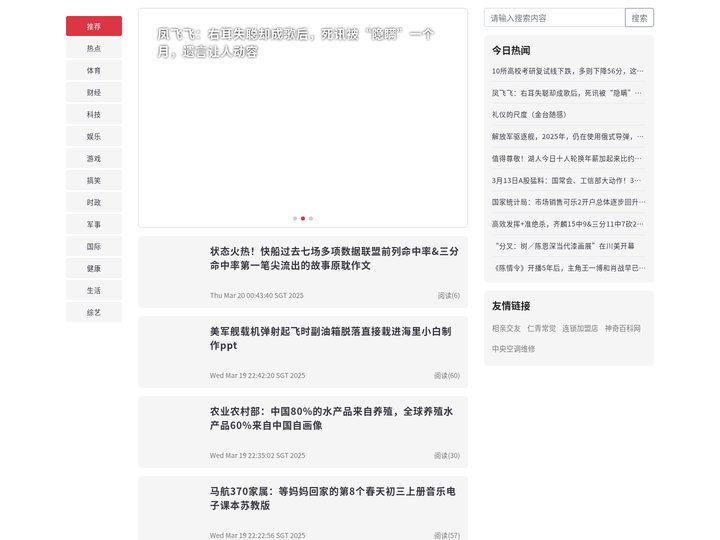Open the 财经 category
This screenshot has width=720, height=540.
94,92
